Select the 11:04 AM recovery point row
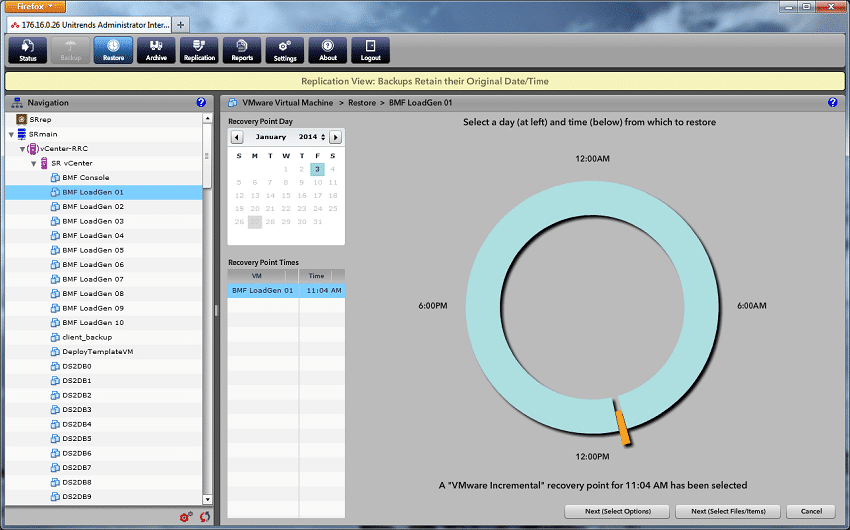Image resolution: width=850 pixels, height=530 pixels. point(286,290)
